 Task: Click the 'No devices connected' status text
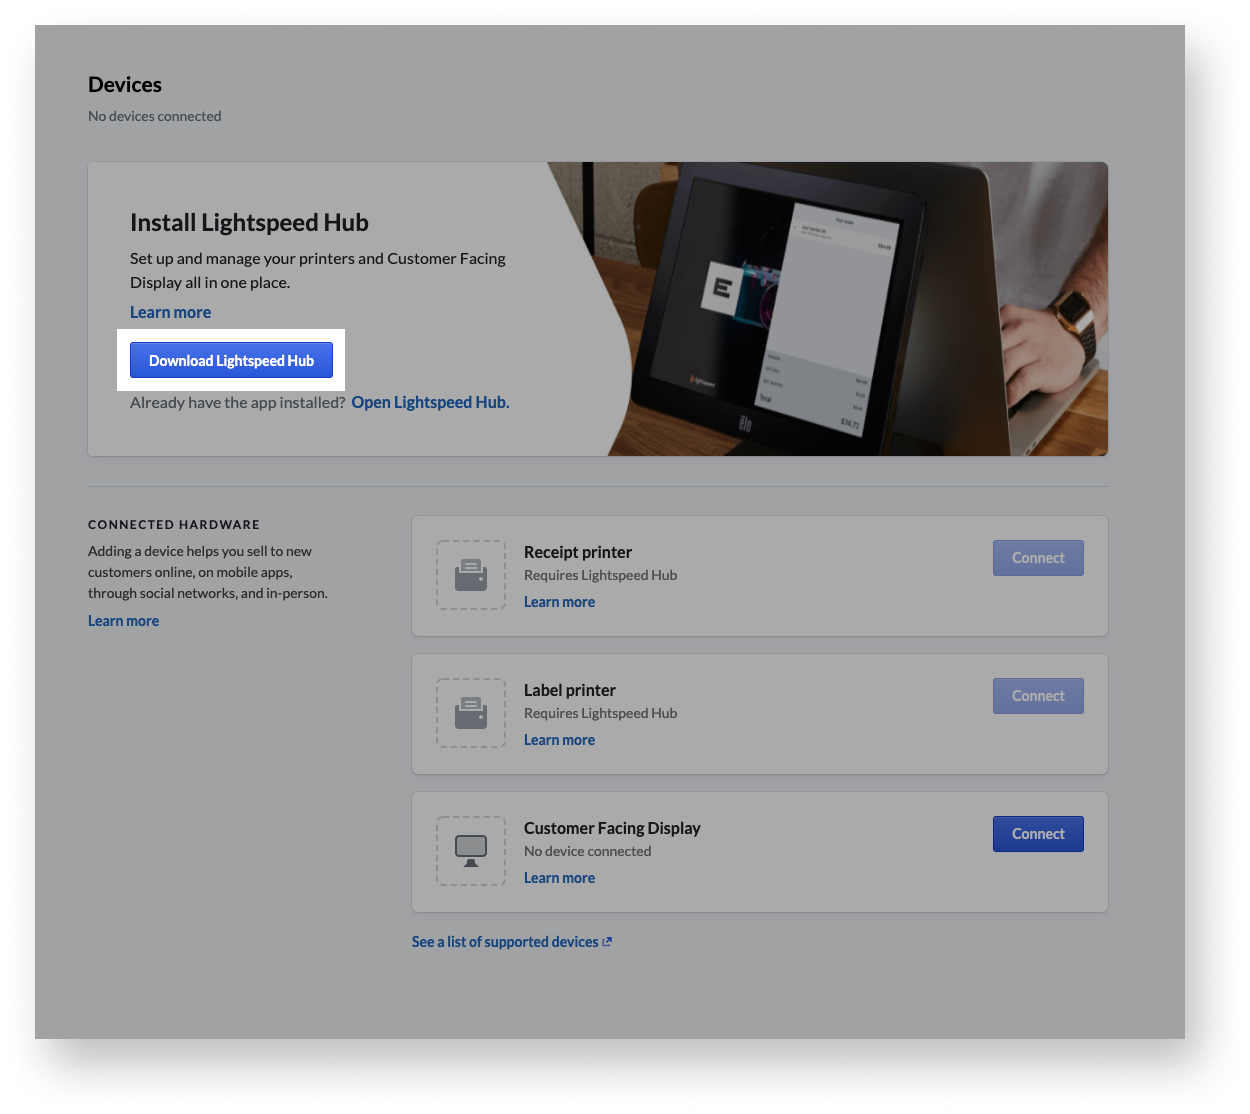[155, 116]
